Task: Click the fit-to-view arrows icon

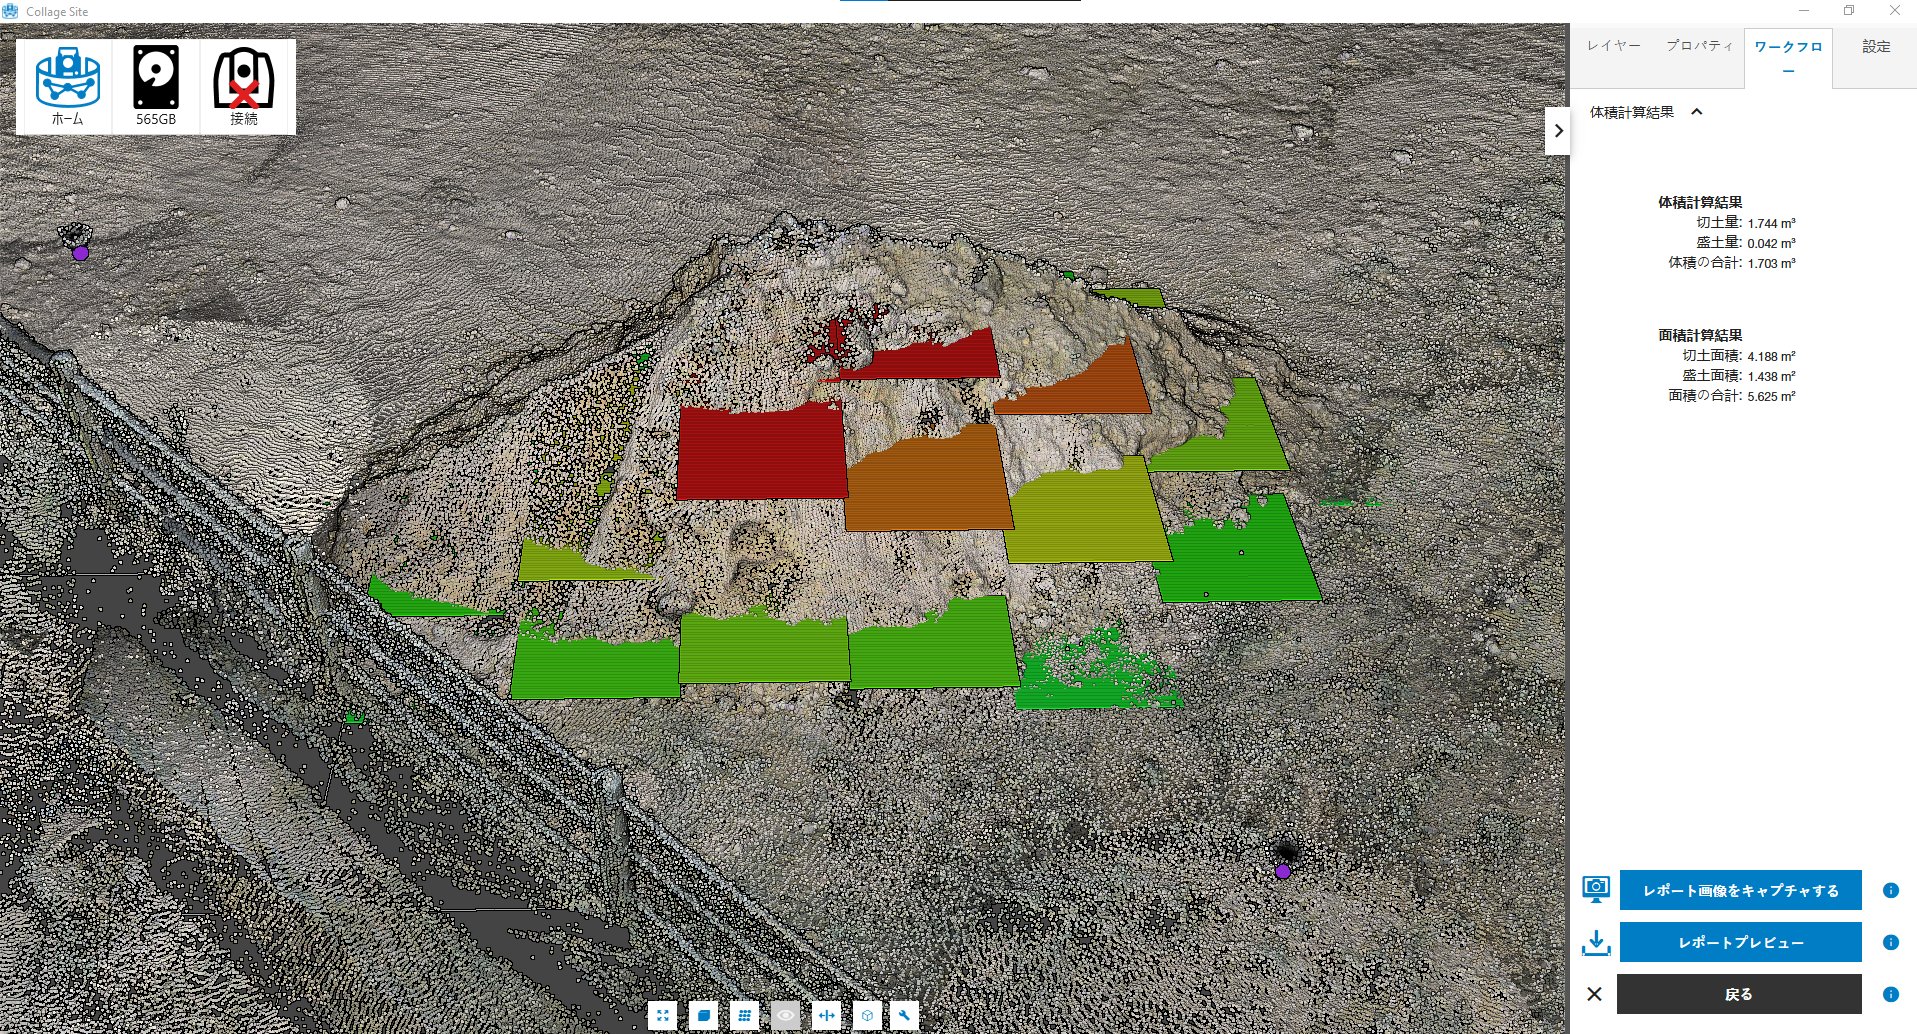Action: click(x=662, y=1015)
